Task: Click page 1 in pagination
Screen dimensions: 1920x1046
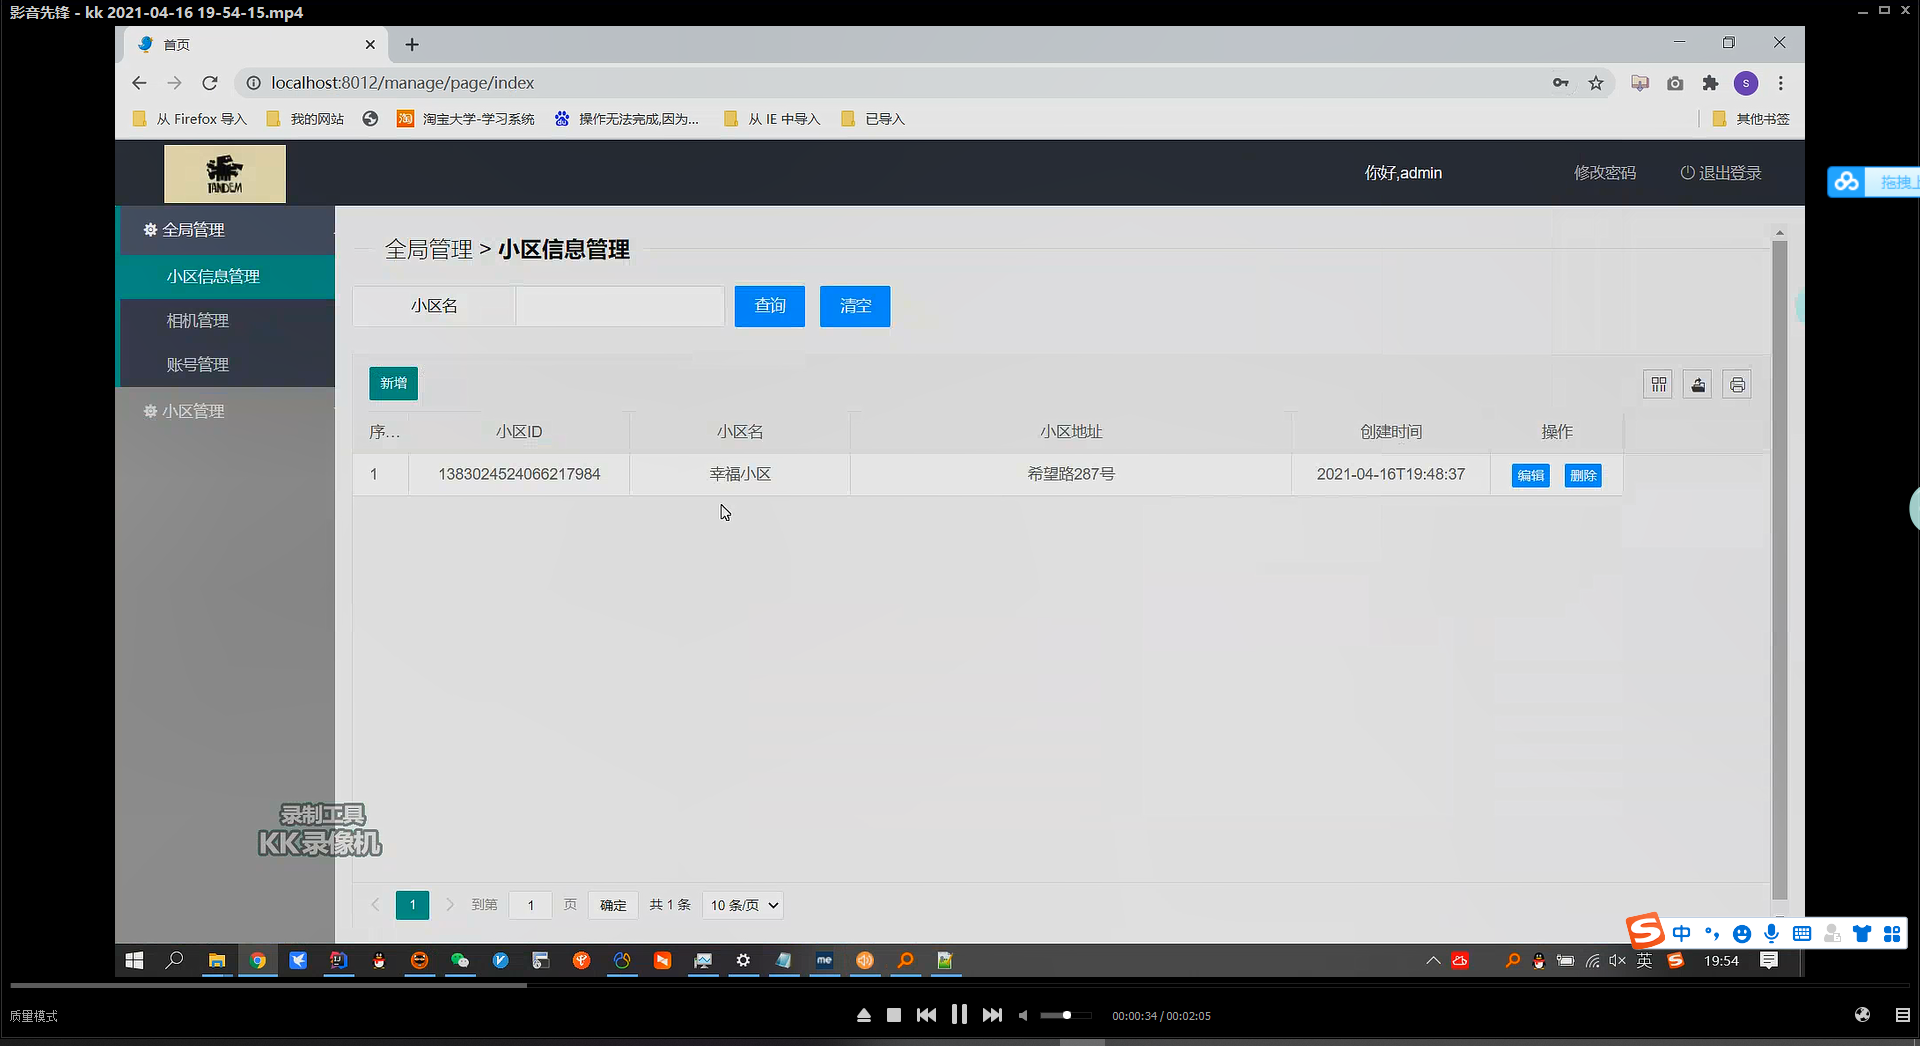Action: pos(412,905)
